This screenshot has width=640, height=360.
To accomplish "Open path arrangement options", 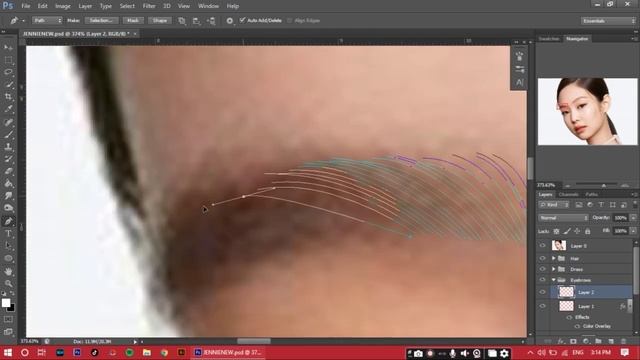I will click(211, 20).
